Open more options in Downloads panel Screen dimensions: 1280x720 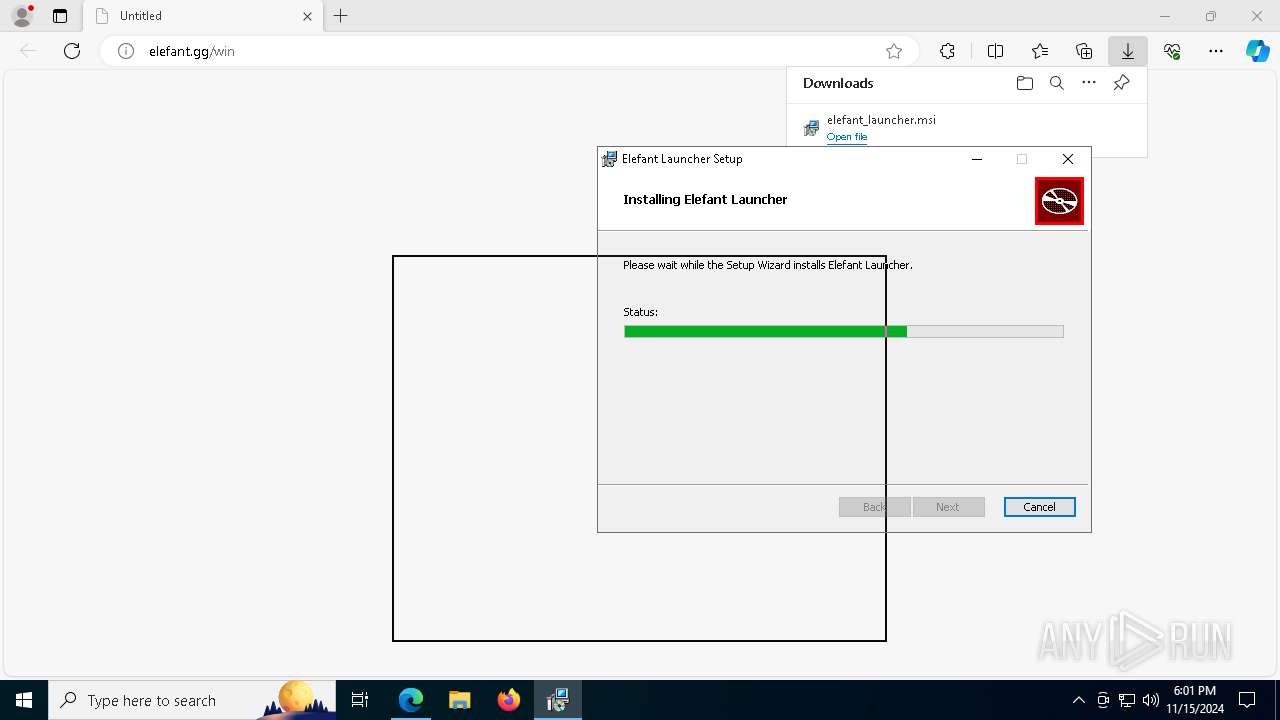point(1089,83)
